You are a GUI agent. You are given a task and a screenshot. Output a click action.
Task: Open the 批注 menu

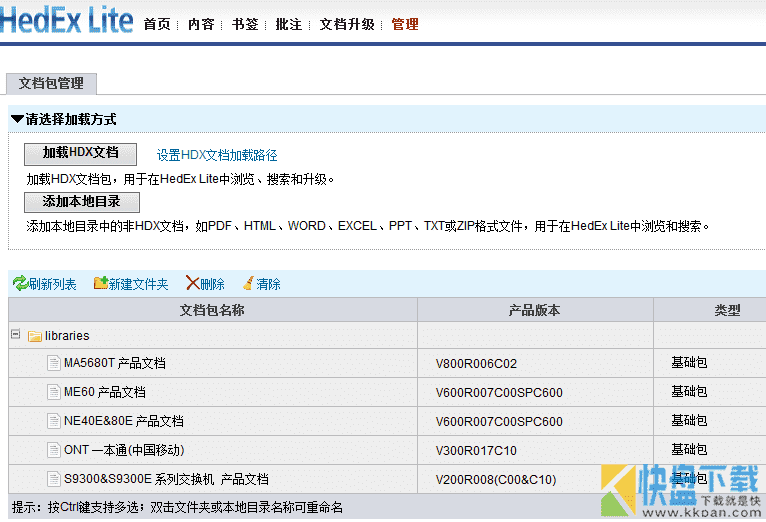point(289,24)
